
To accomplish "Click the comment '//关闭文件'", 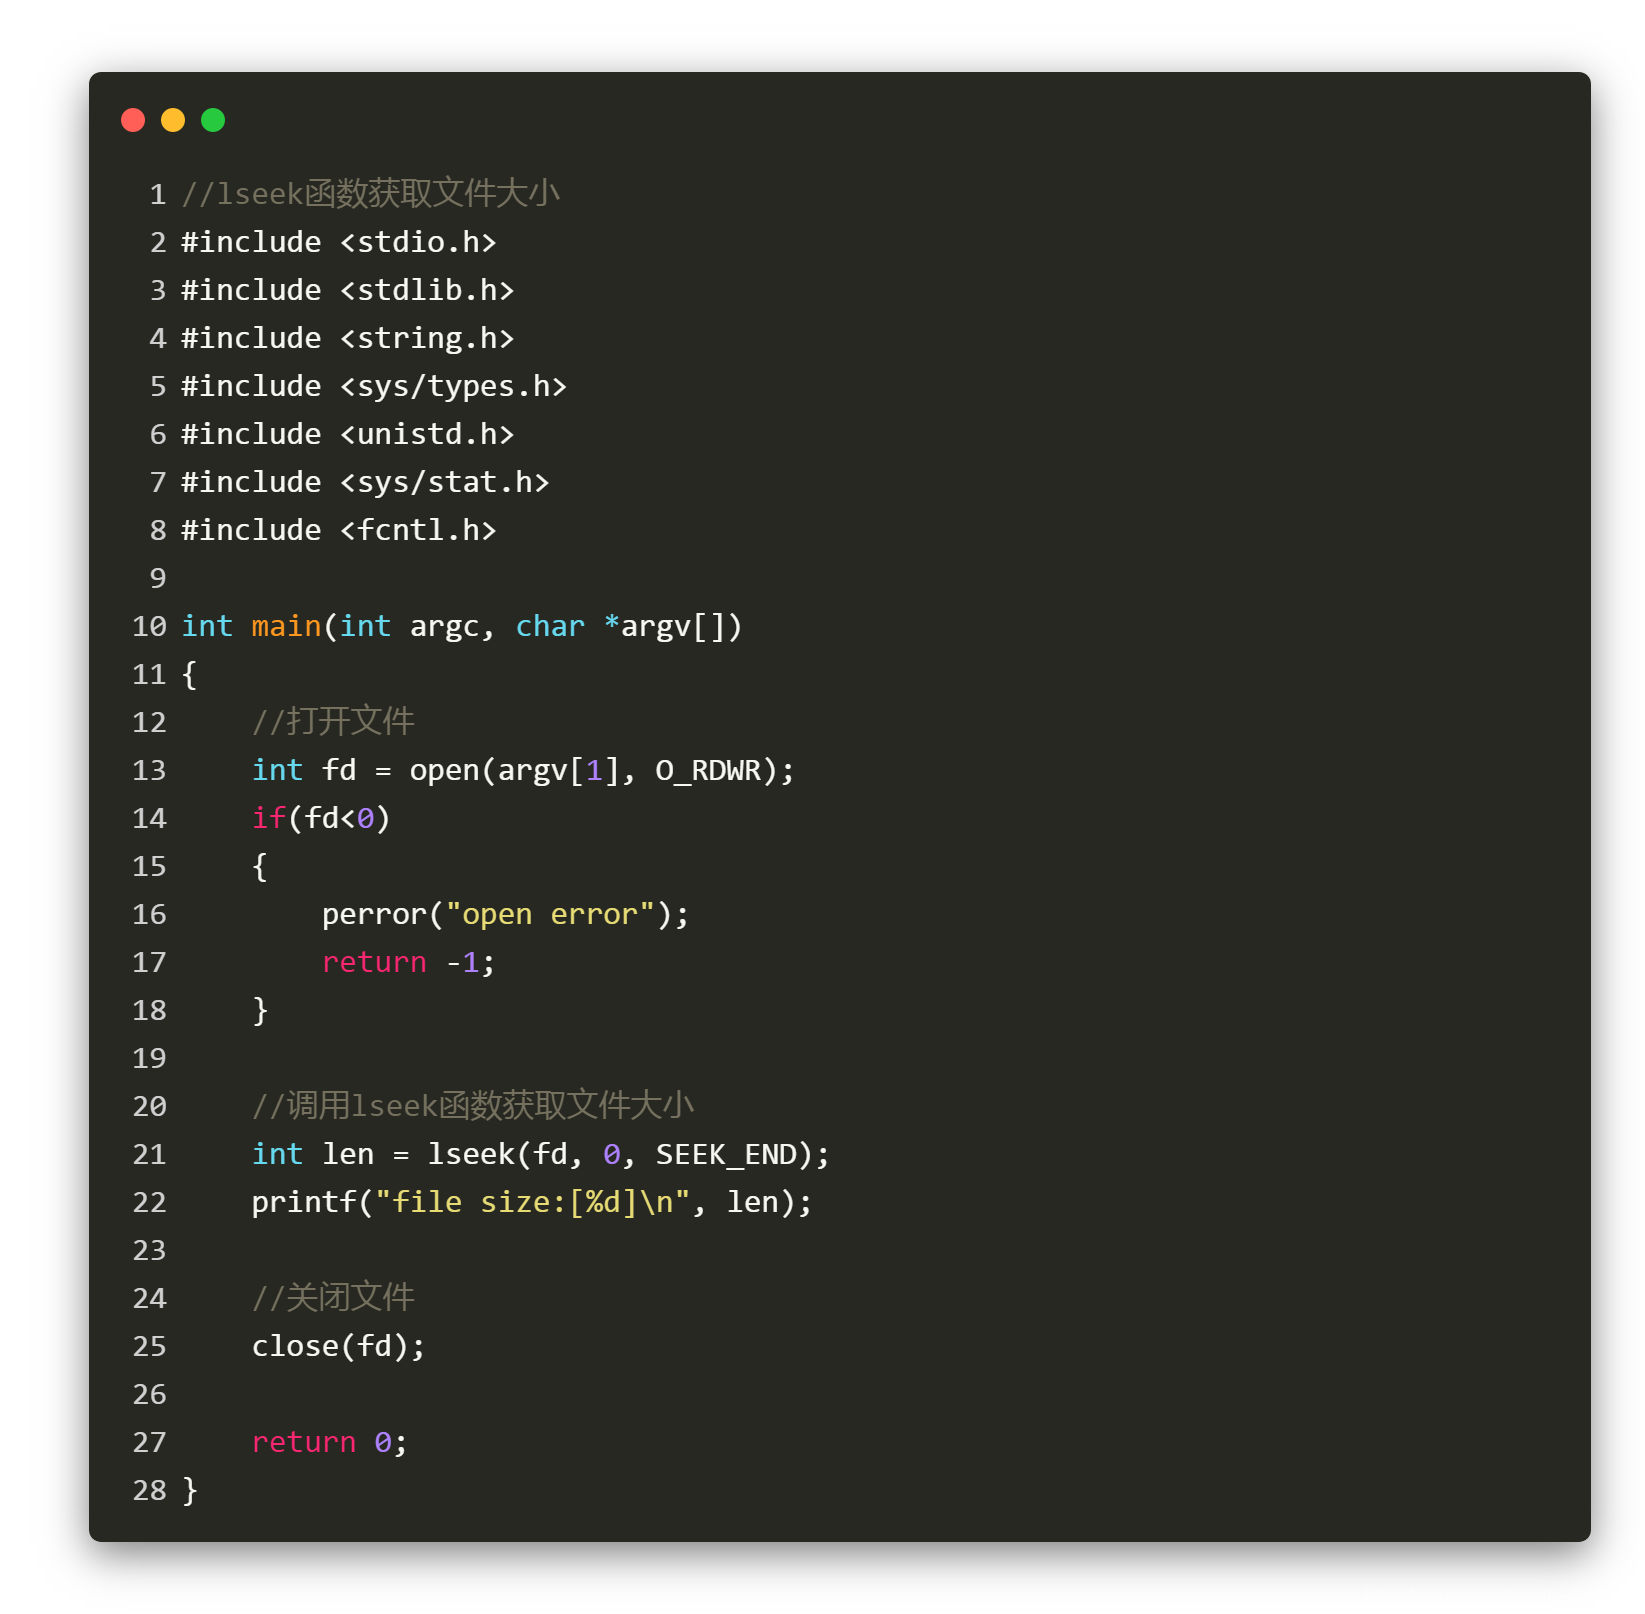I will (333, 1297).
